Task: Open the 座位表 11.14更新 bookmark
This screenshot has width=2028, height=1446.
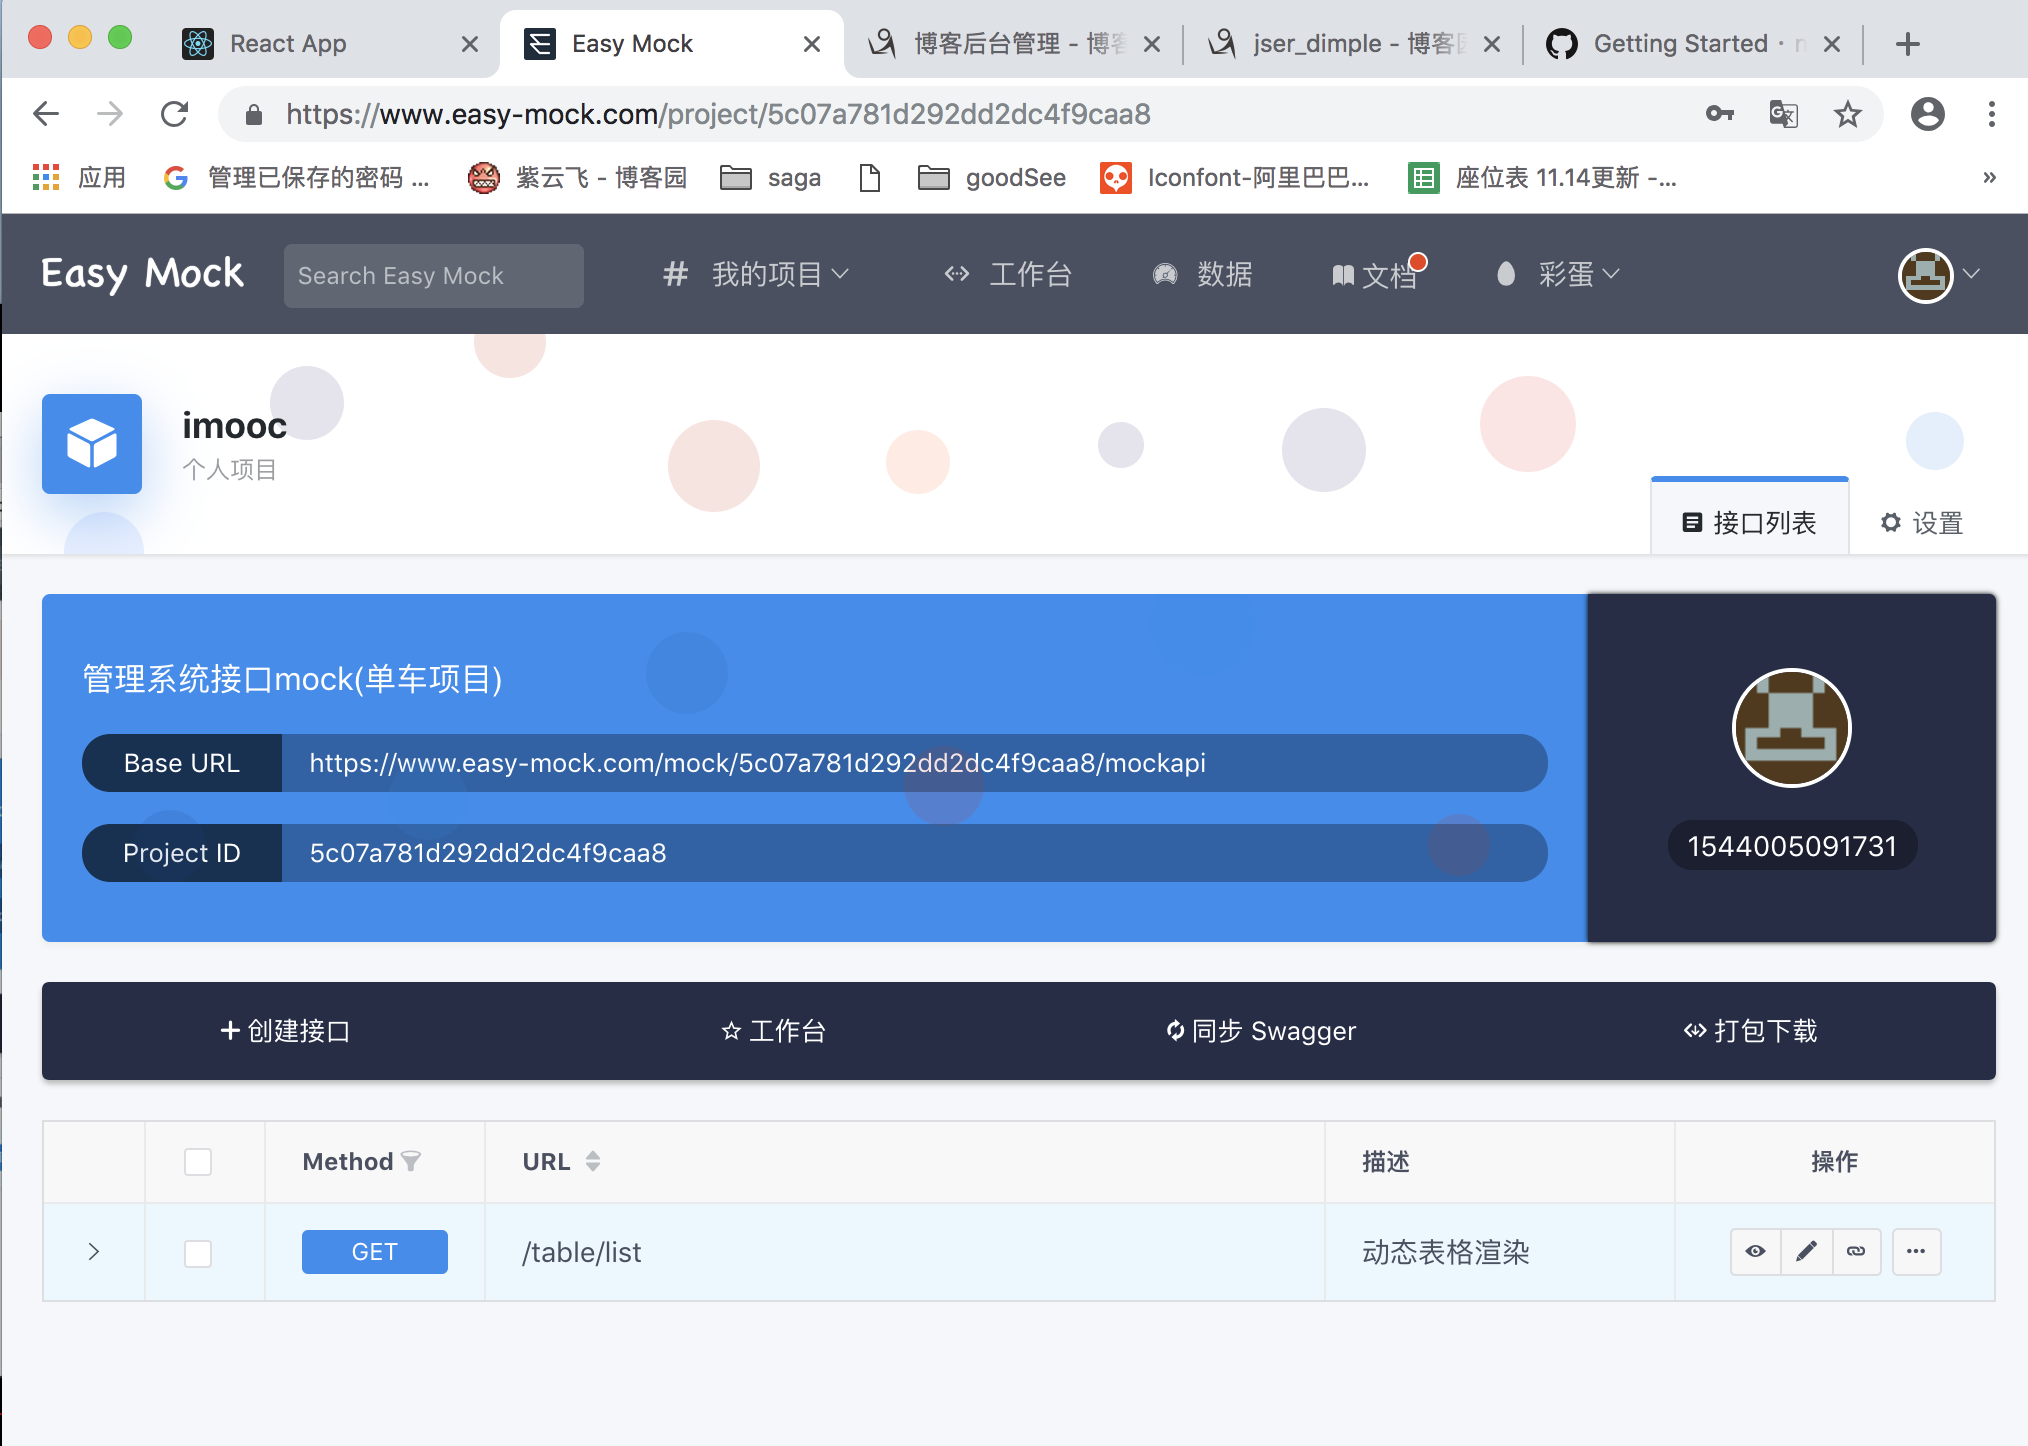Action: [1544, 178]
